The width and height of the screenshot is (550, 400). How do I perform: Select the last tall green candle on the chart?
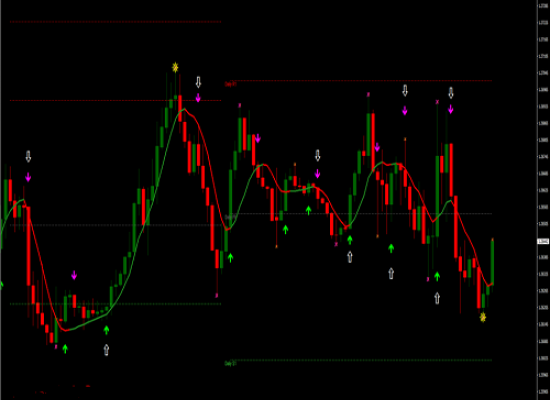tap(492, 263)
